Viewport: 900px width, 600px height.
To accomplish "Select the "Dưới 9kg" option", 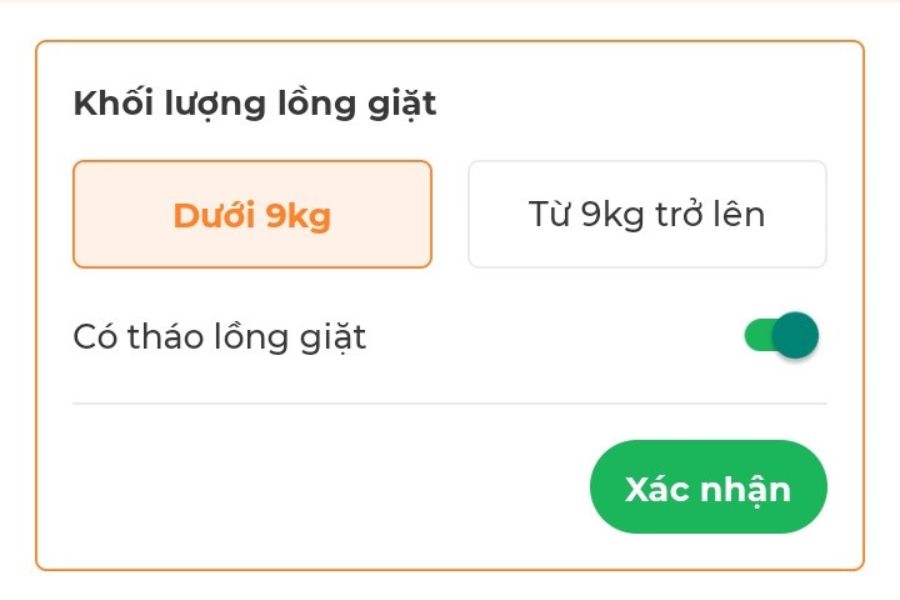I will (x=252, y=215).
